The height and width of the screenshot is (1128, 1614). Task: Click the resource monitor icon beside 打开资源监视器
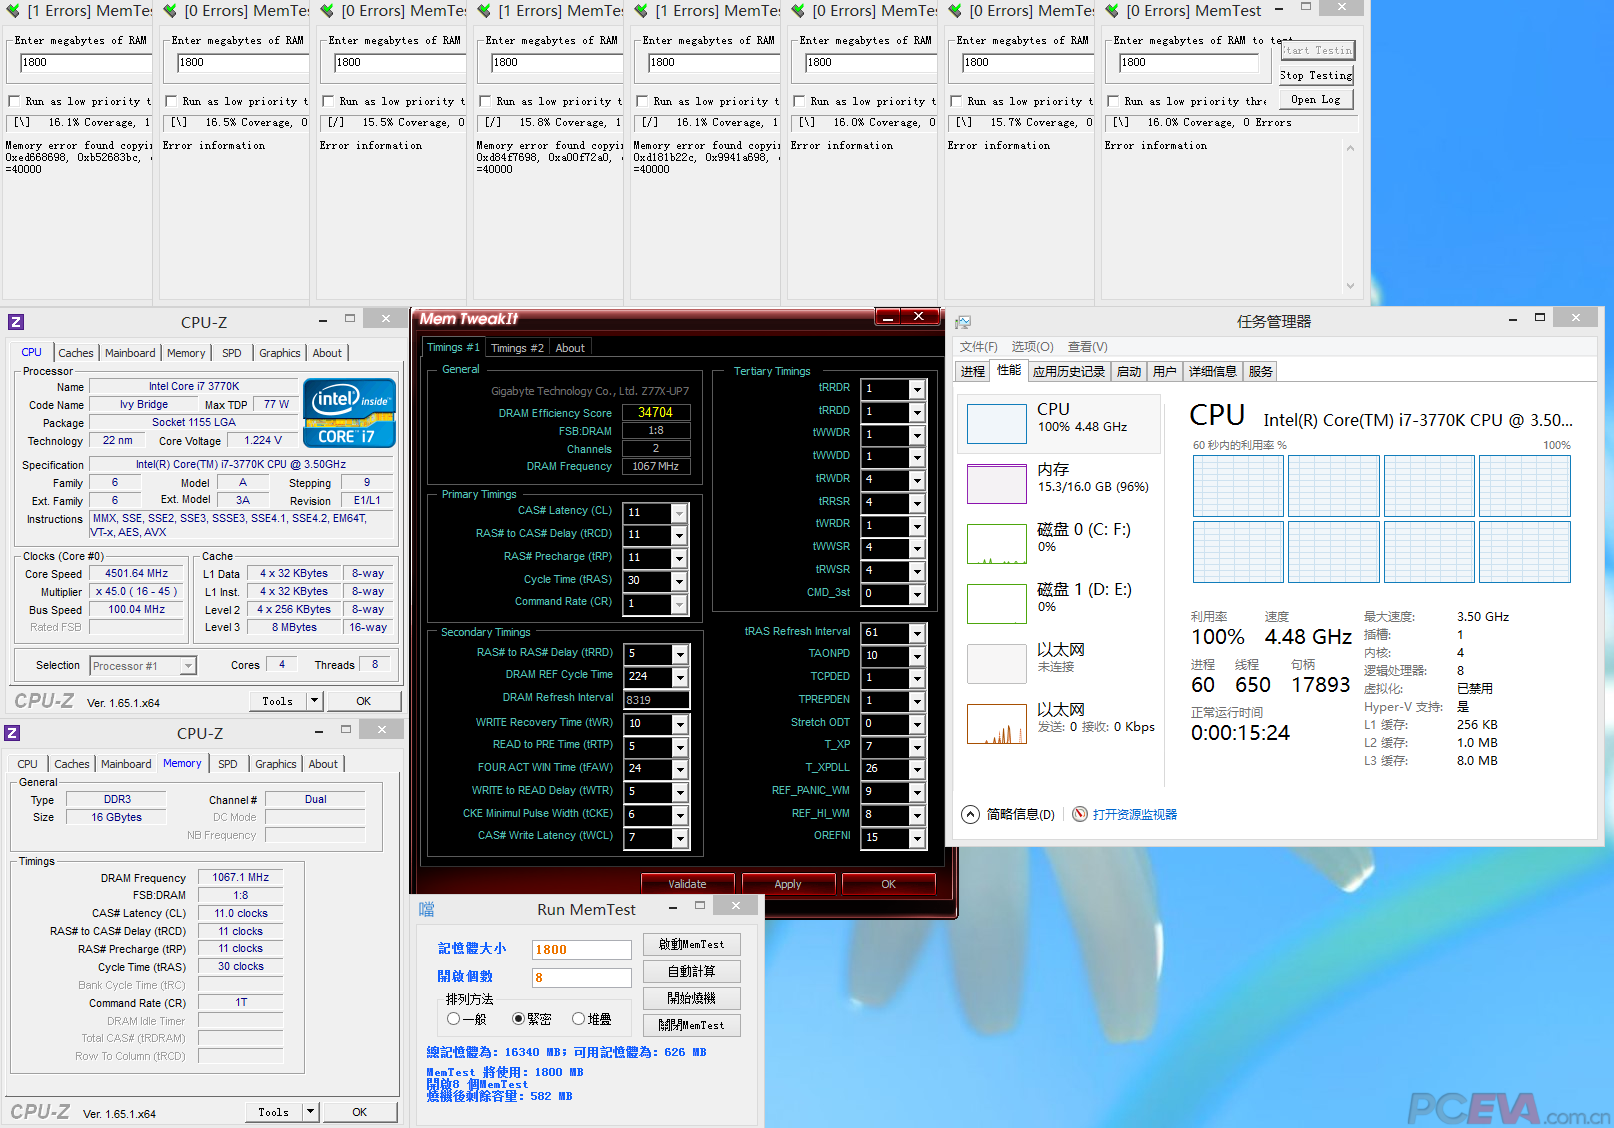(1080, 814)
